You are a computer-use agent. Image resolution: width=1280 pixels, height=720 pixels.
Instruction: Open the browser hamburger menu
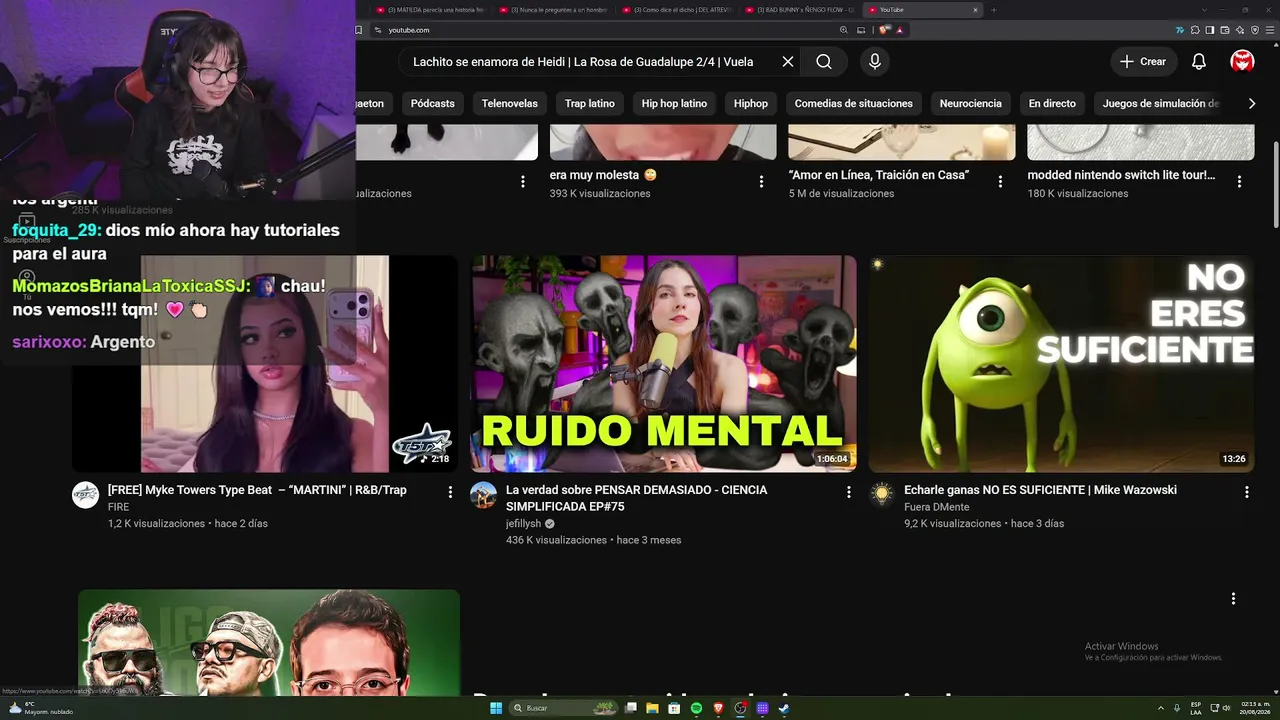[1269, 30]
